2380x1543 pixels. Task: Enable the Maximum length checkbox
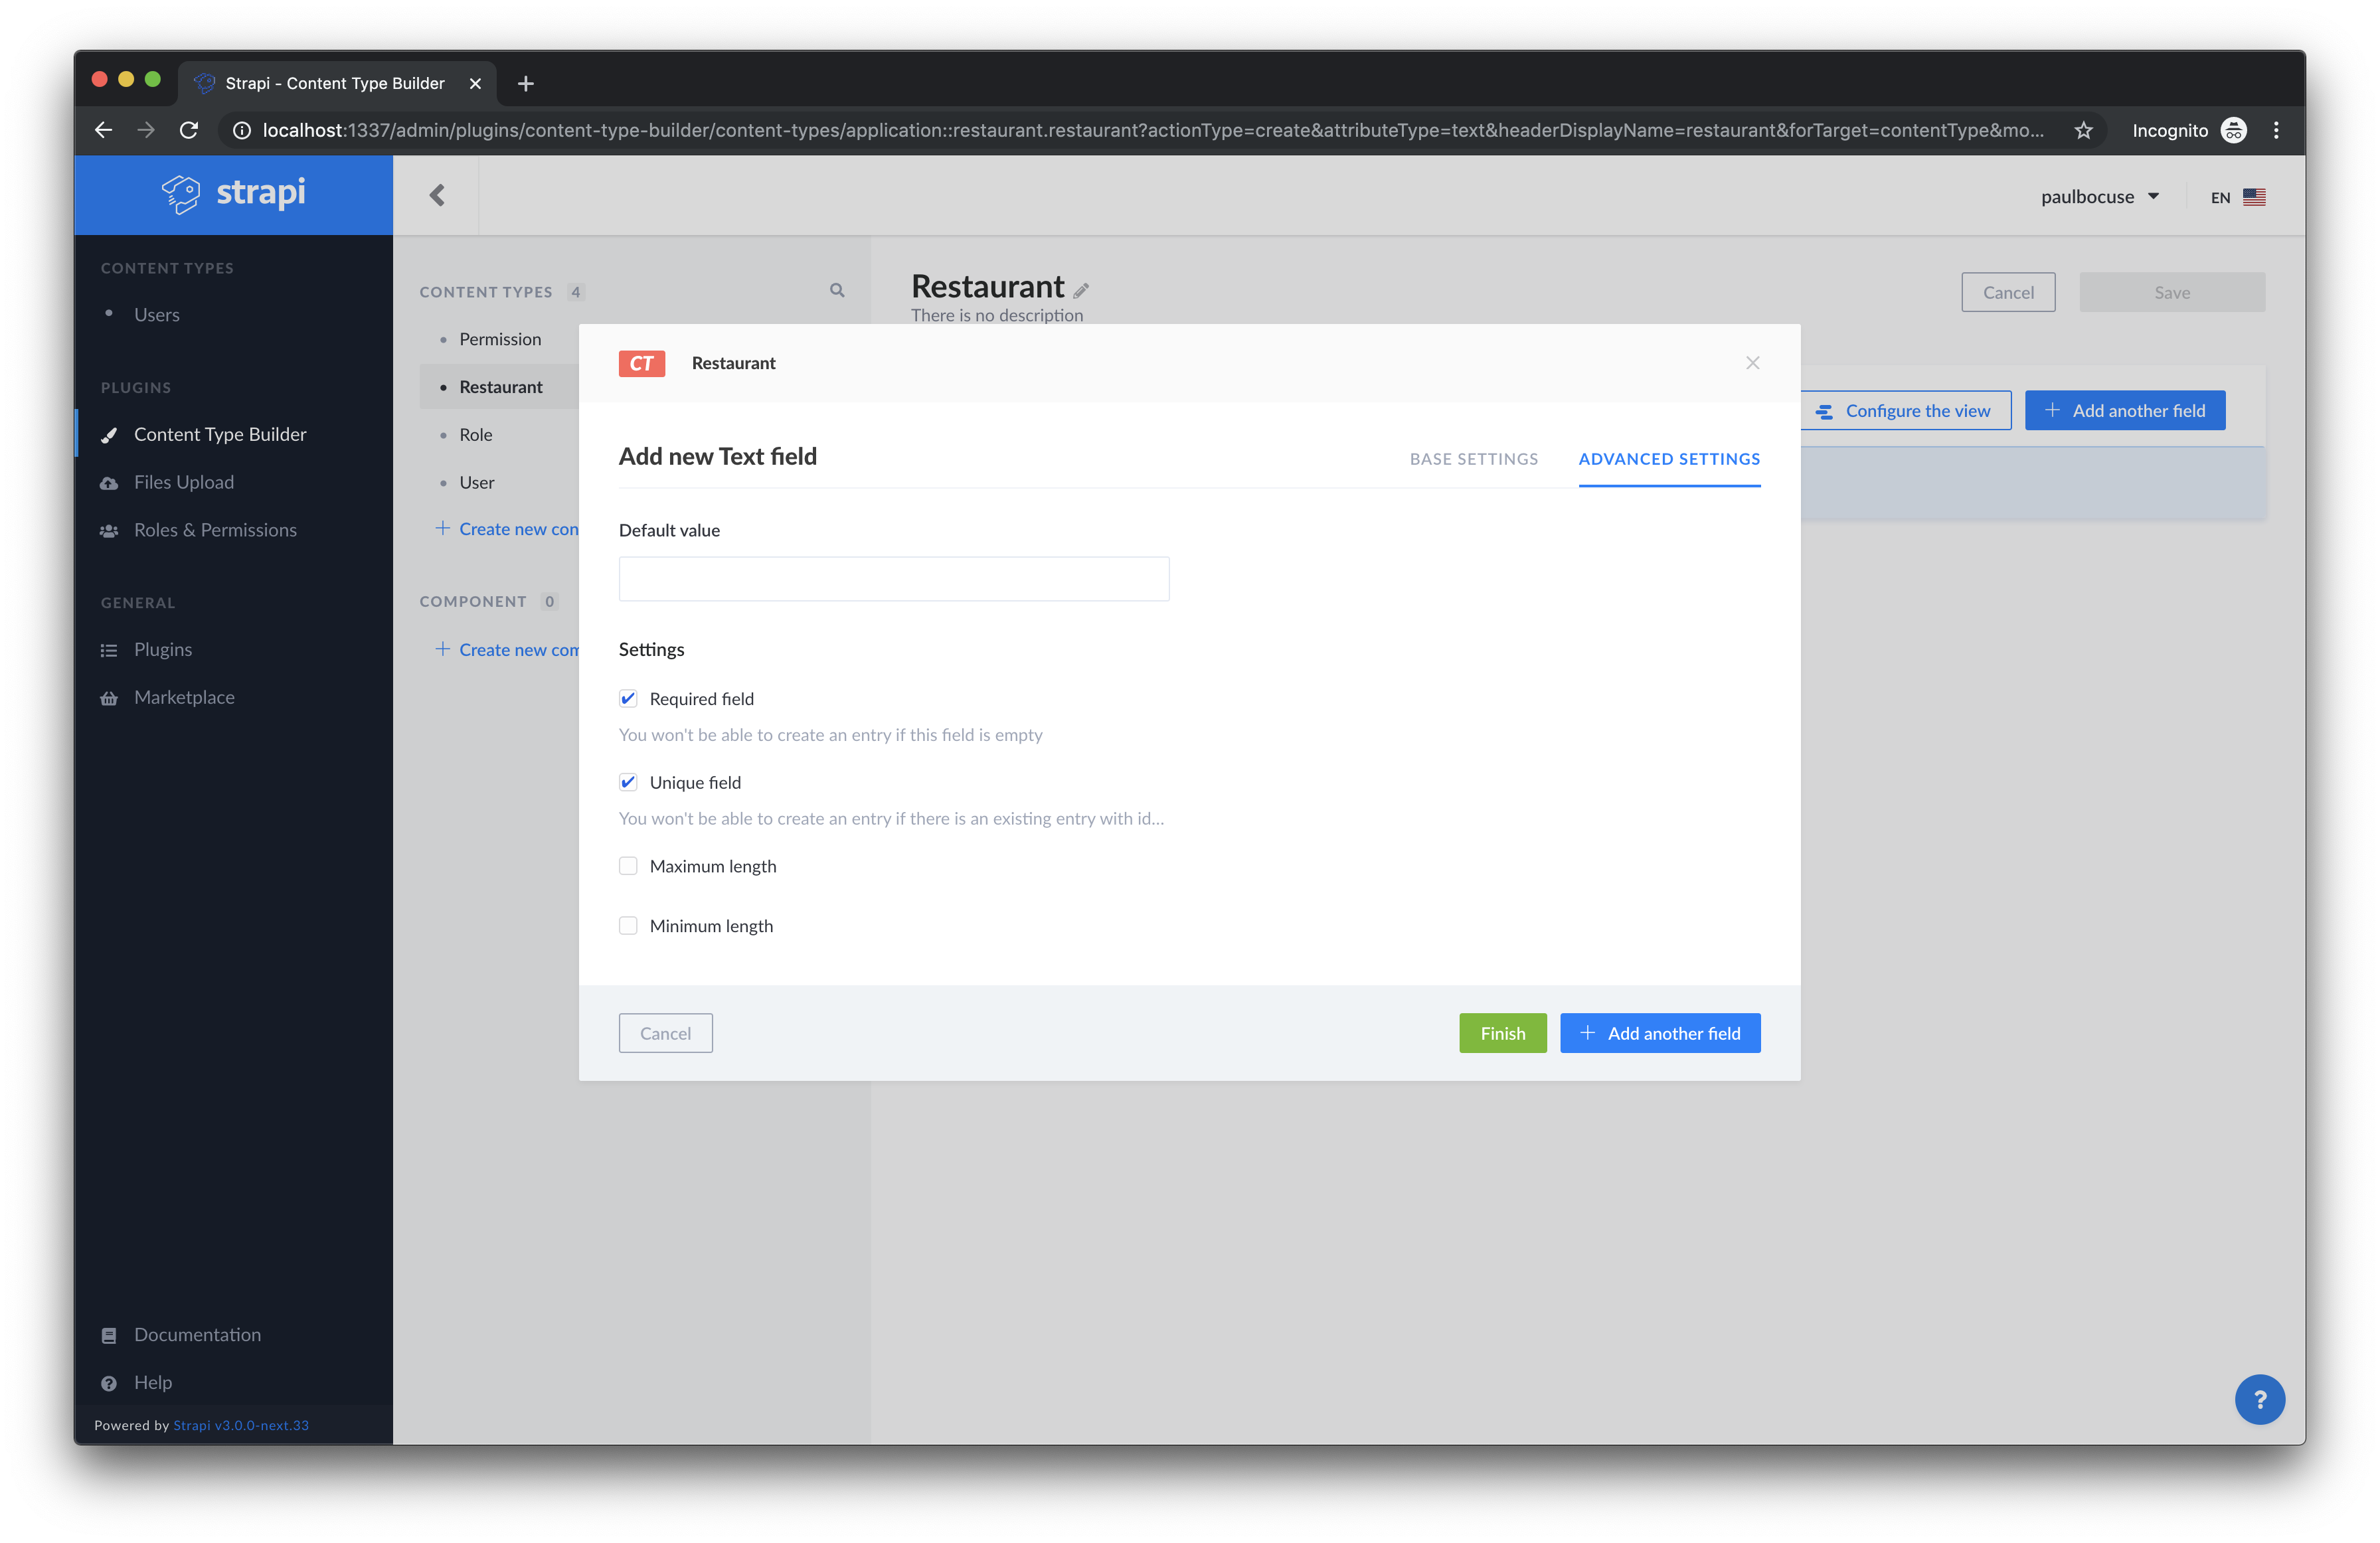tap(628, 866)
